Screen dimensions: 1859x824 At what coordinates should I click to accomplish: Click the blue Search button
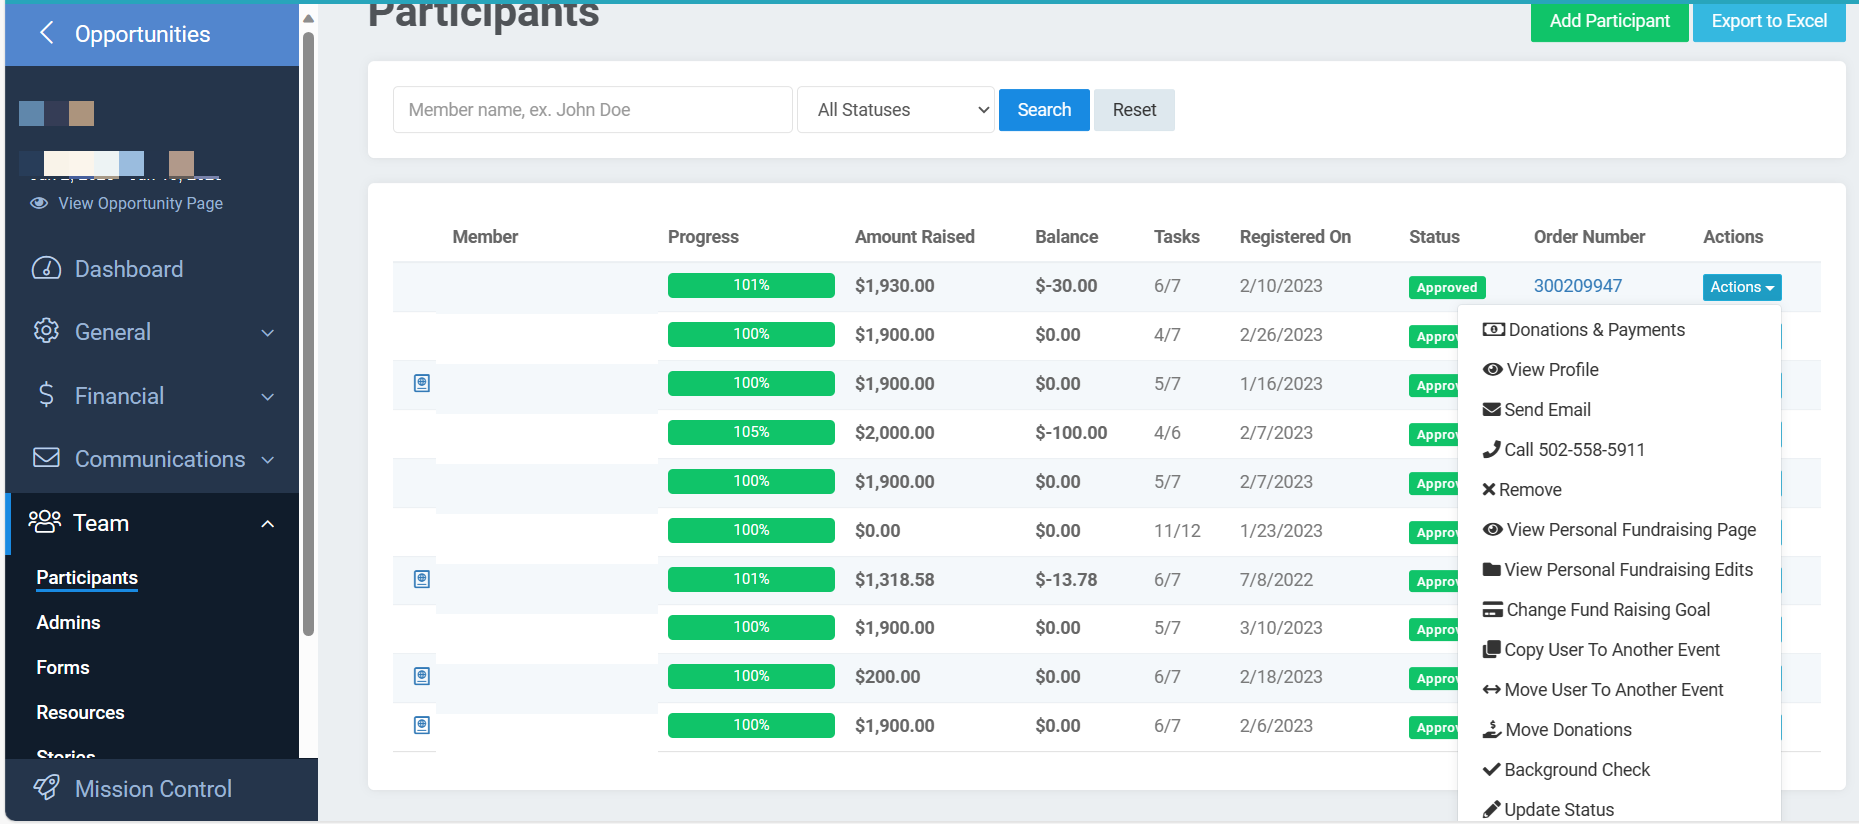tap(1044, 110)
